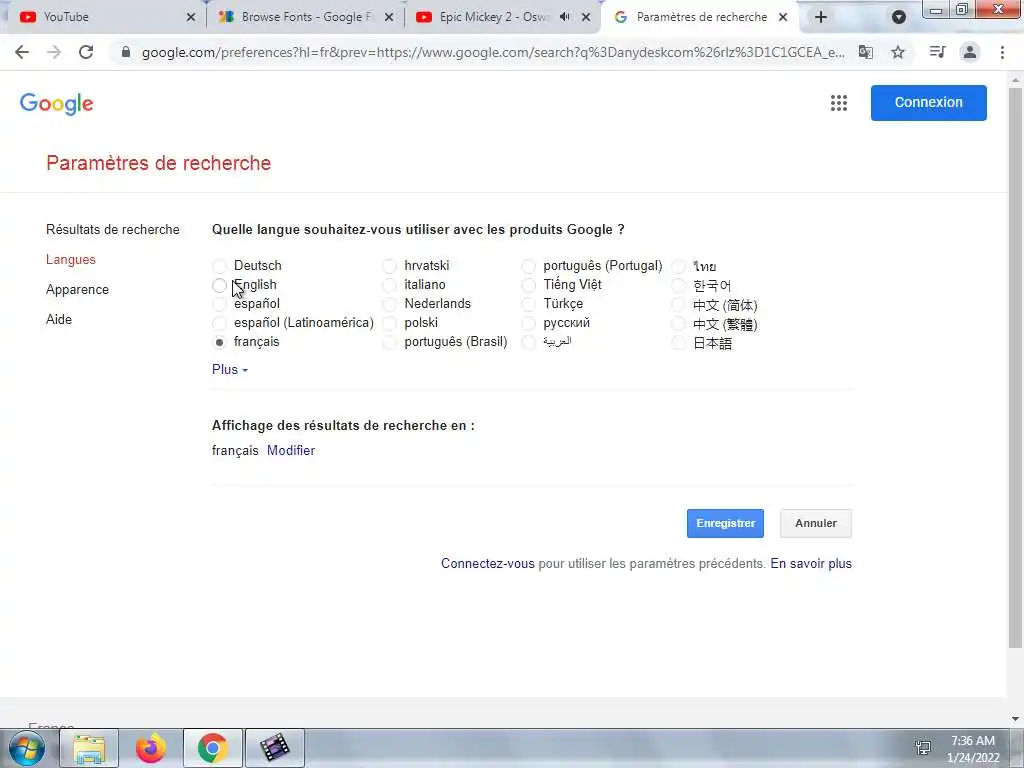Select the português (Portugal) radio button
This screenshot has height=768, width=1024.
[x=528, y=266]
